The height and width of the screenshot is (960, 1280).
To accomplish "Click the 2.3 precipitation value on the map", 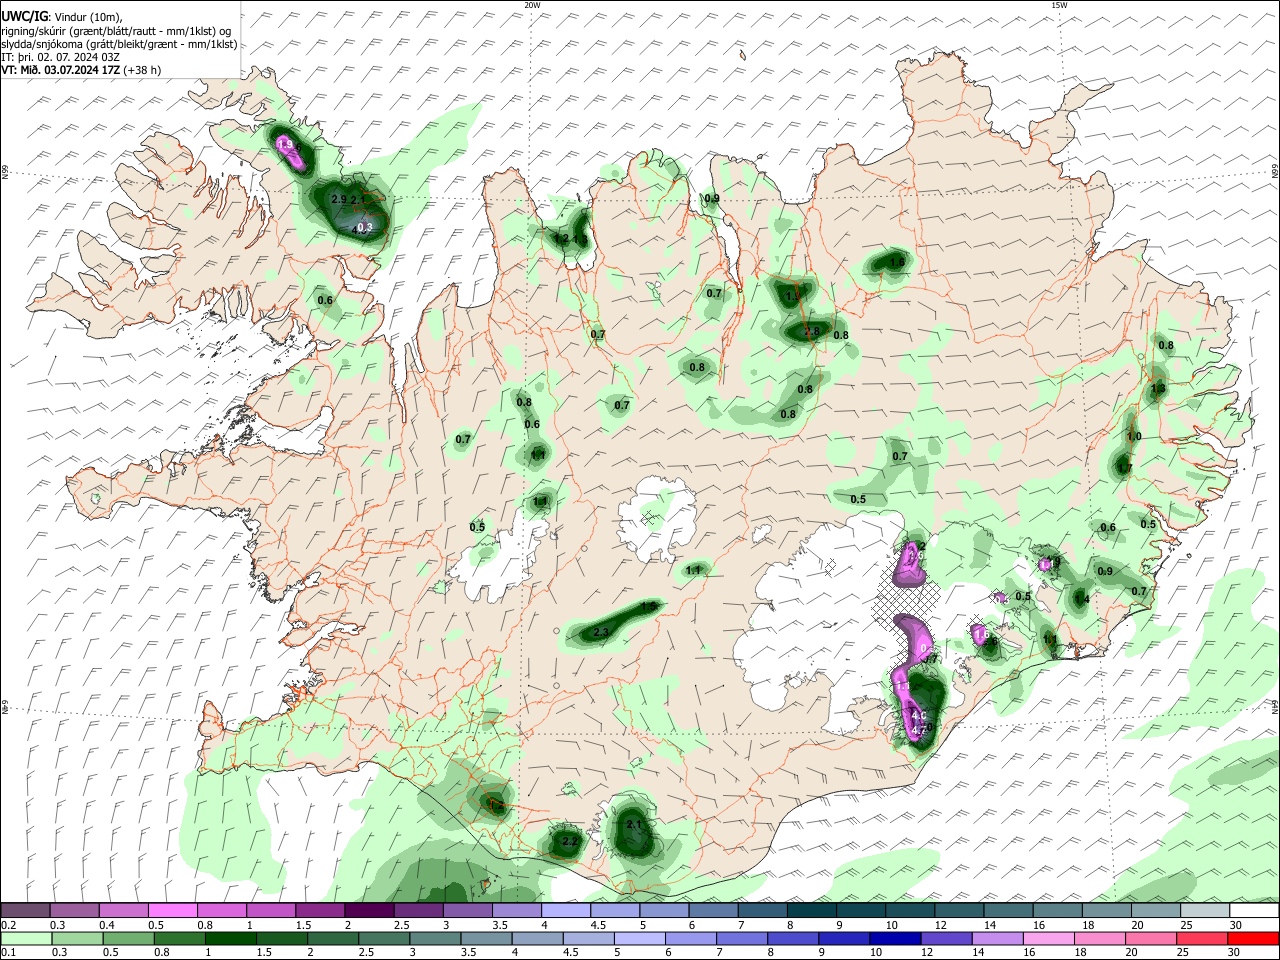I will pyautogui.click(x=601, y=633).
